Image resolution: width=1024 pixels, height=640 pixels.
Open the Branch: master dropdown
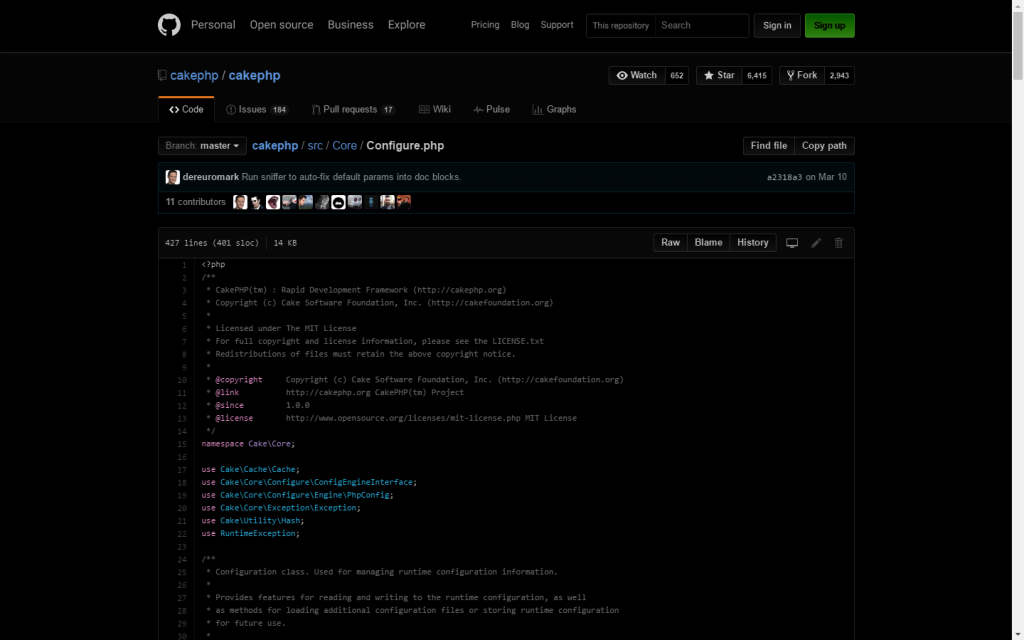coord(202,146)
